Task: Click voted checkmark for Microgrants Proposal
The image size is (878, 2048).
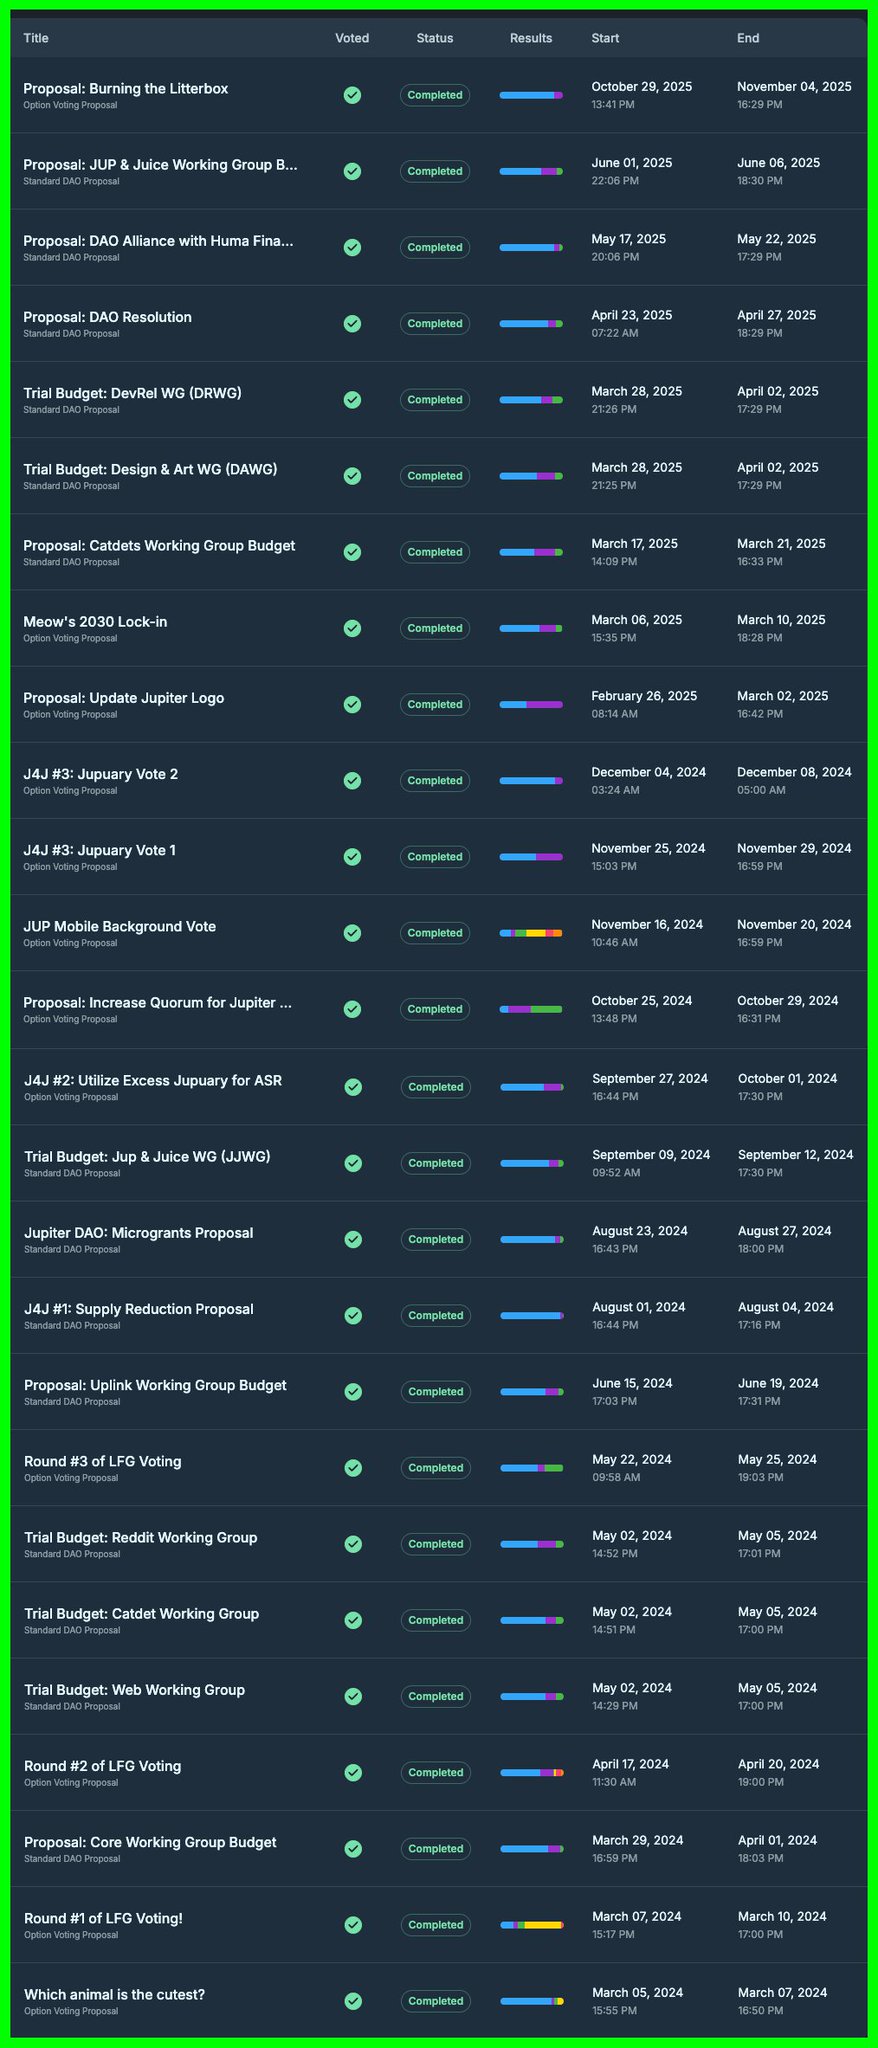Action: click(352, 1239)
